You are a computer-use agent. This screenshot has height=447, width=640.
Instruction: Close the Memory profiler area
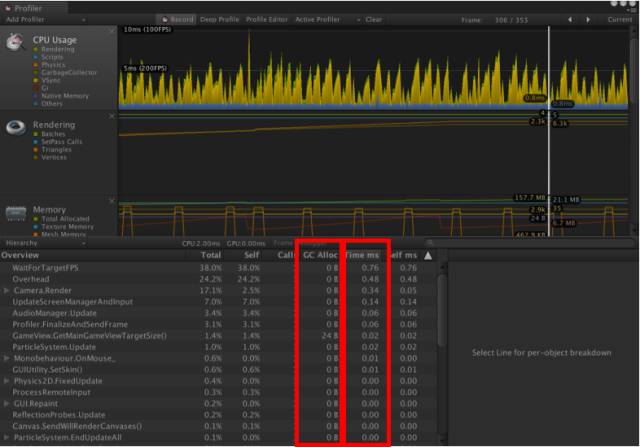click(x=112, y=201)
